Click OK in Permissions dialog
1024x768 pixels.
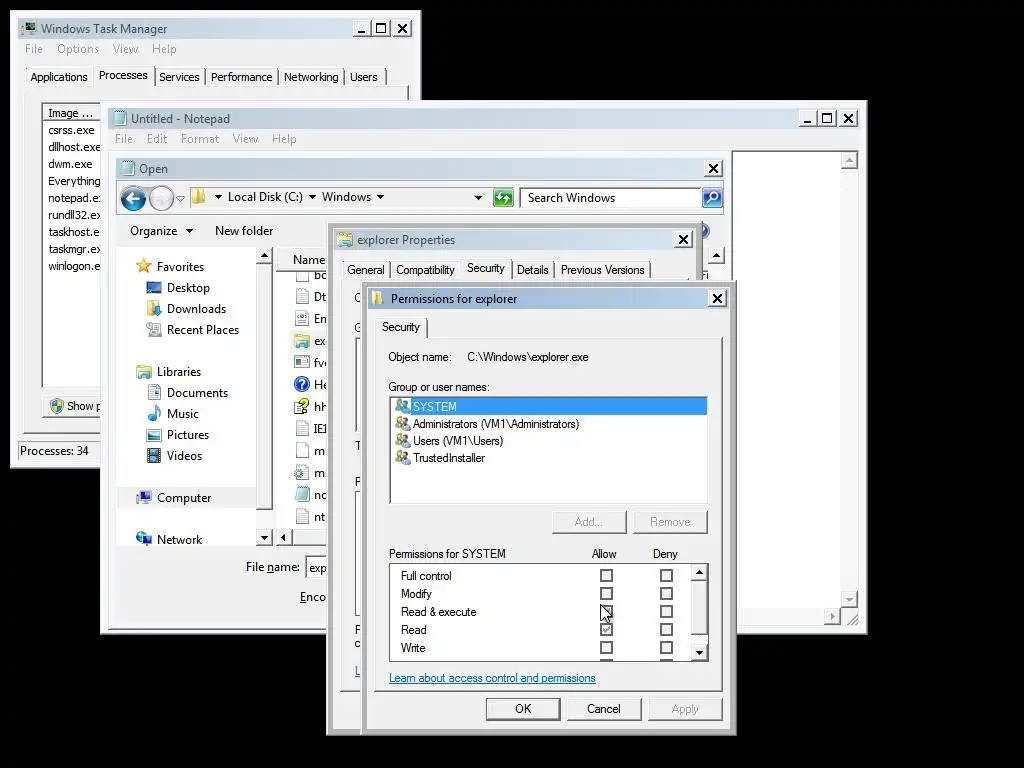pos(523,709)
